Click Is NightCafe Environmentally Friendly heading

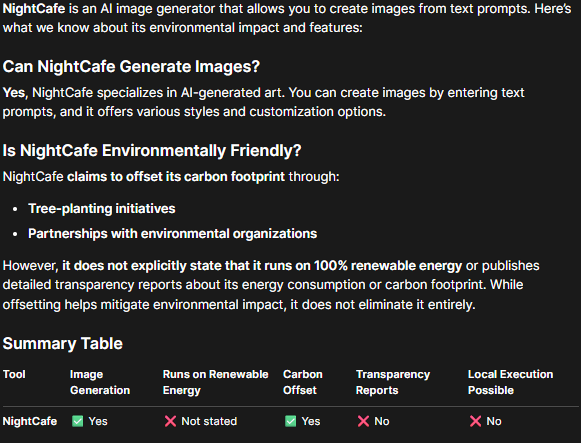click(152, 151)
